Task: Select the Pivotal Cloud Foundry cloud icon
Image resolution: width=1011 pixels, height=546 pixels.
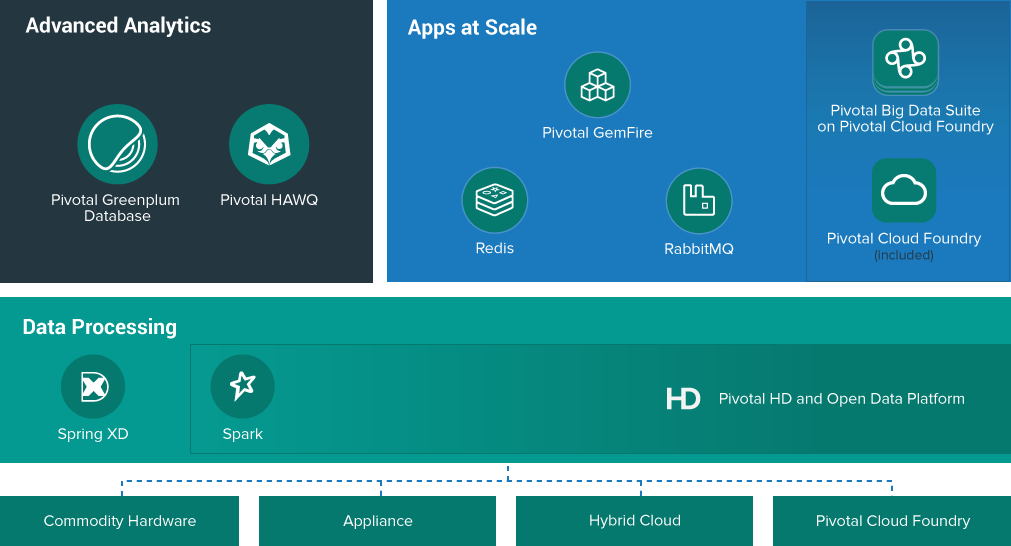Action: pyautogui.click(x=904, y=190)
